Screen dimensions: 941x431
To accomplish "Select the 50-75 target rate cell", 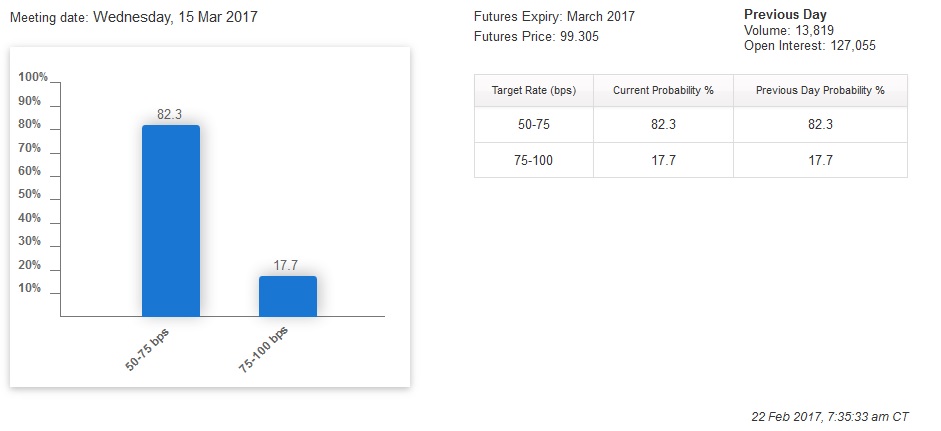I will [x=534, y=125].
